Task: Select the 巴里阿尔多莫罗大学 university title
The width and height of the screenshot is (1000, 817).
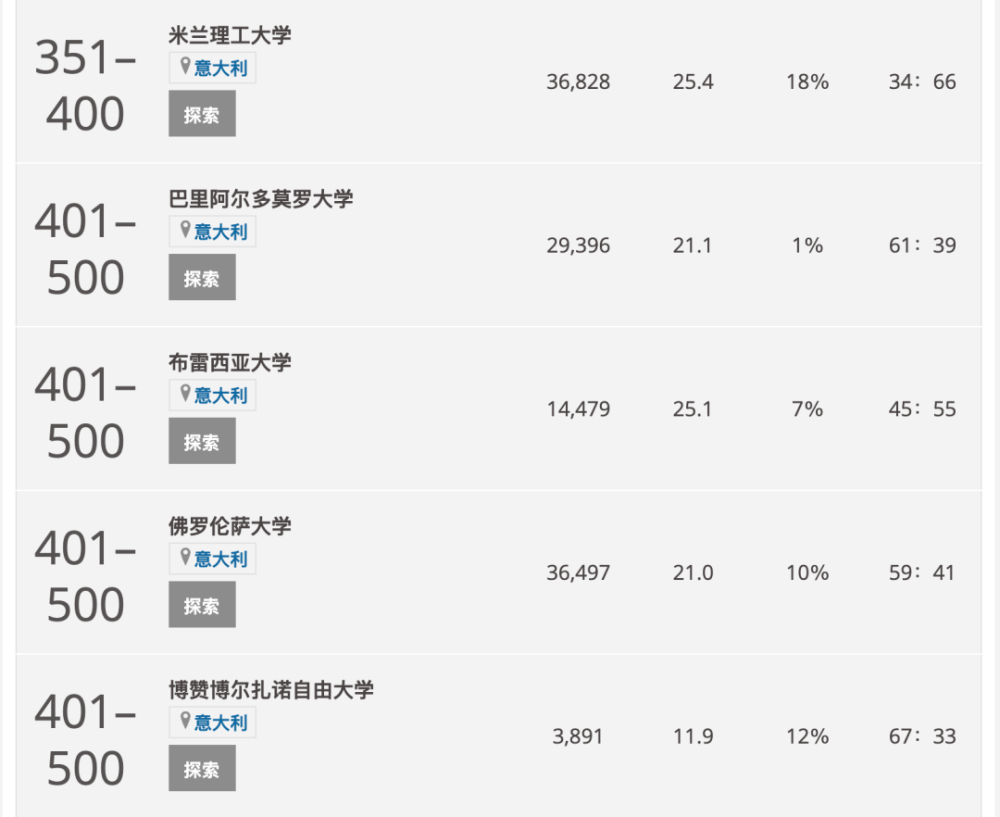Action: (261, 199)
